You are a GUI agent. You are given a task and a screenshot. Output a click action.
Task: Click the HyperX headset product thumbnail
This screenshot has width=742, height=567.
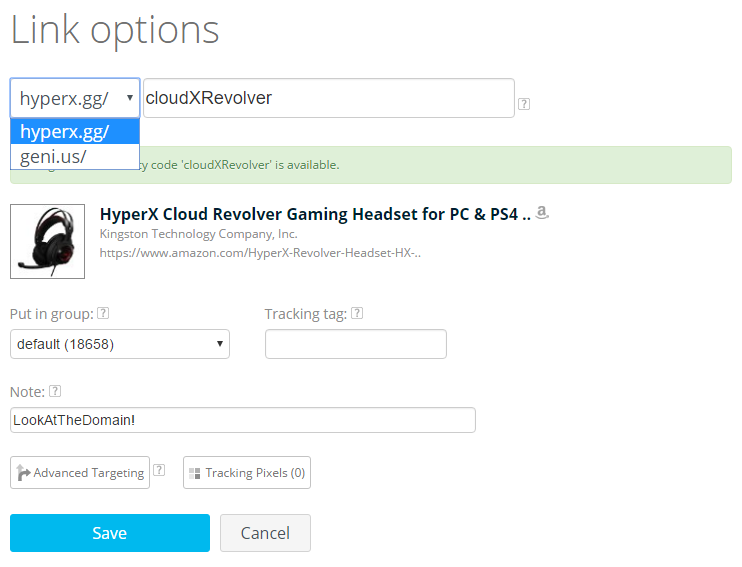(47, 241)
